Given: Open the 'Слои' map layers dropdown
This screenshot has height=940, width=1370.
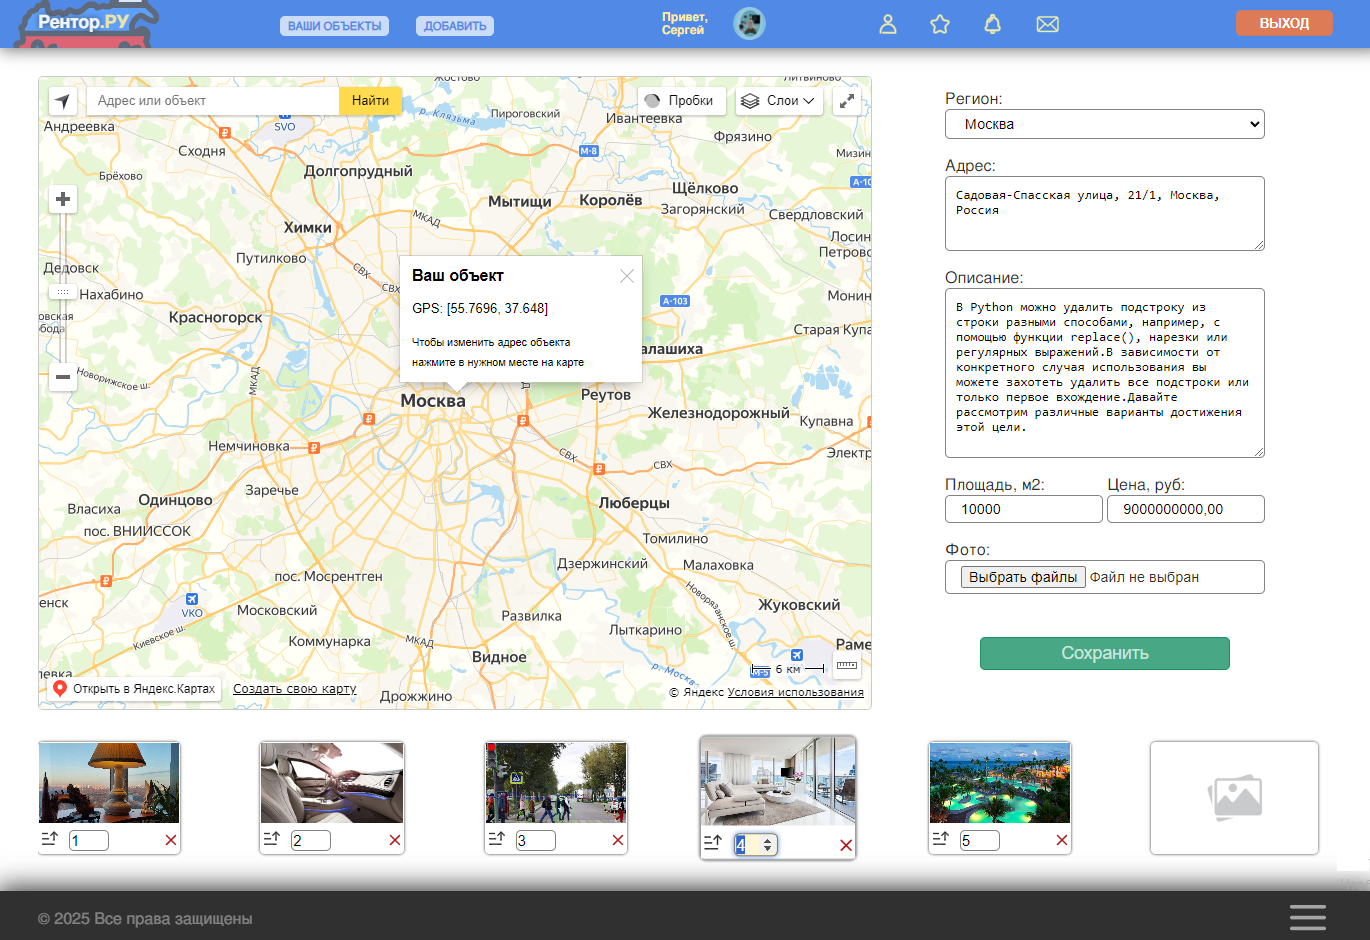Looking at the screenshot, I should click(x=780, y=101).
